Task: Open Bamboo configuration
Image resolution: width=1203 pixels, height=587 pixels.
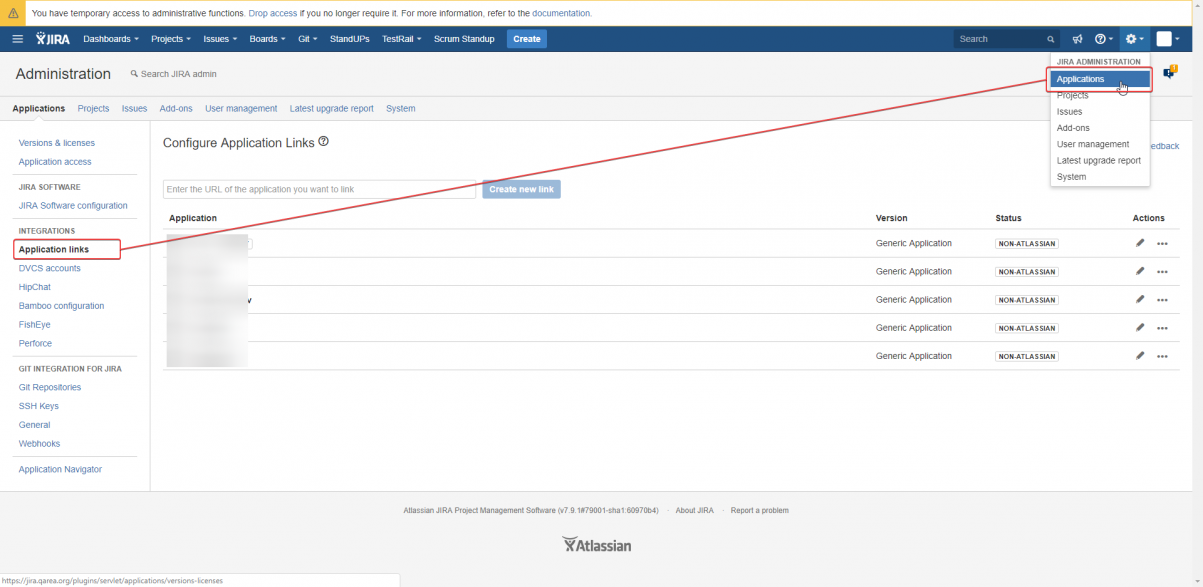Action: coord(61,306)
